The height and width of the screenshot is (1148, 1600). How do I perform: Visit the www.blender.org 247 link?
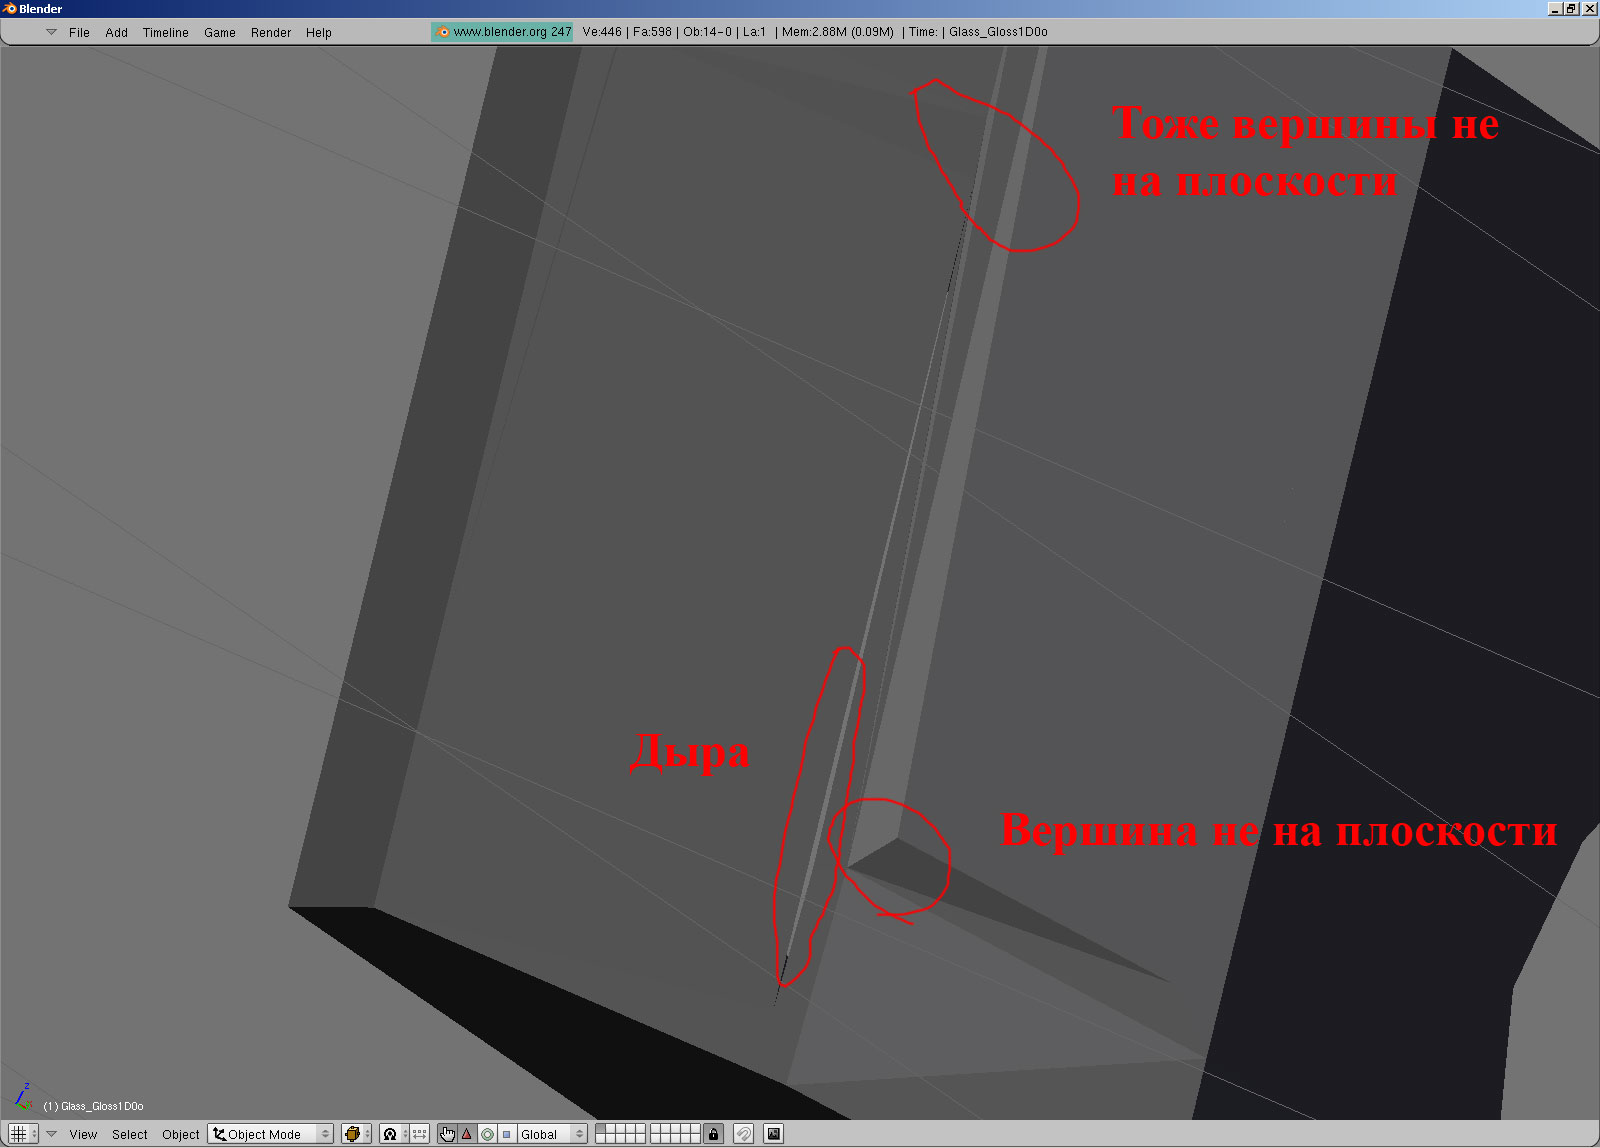click(x=503, y=32)
